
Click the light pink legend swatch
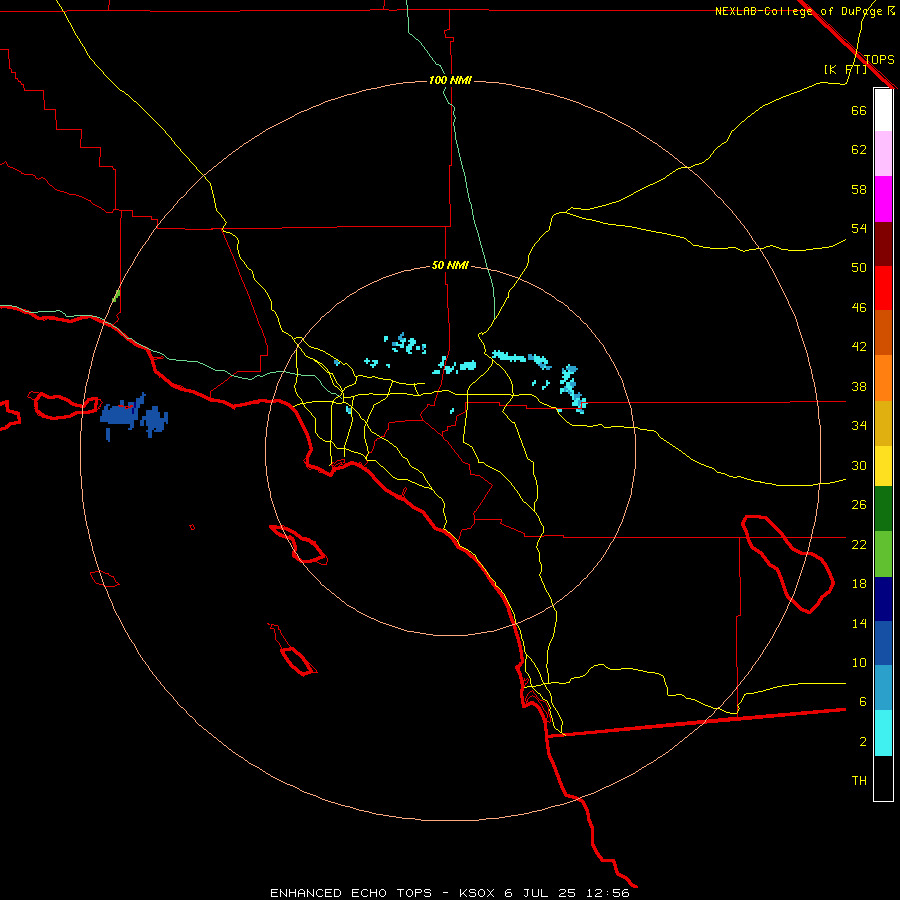coord(883,153)
